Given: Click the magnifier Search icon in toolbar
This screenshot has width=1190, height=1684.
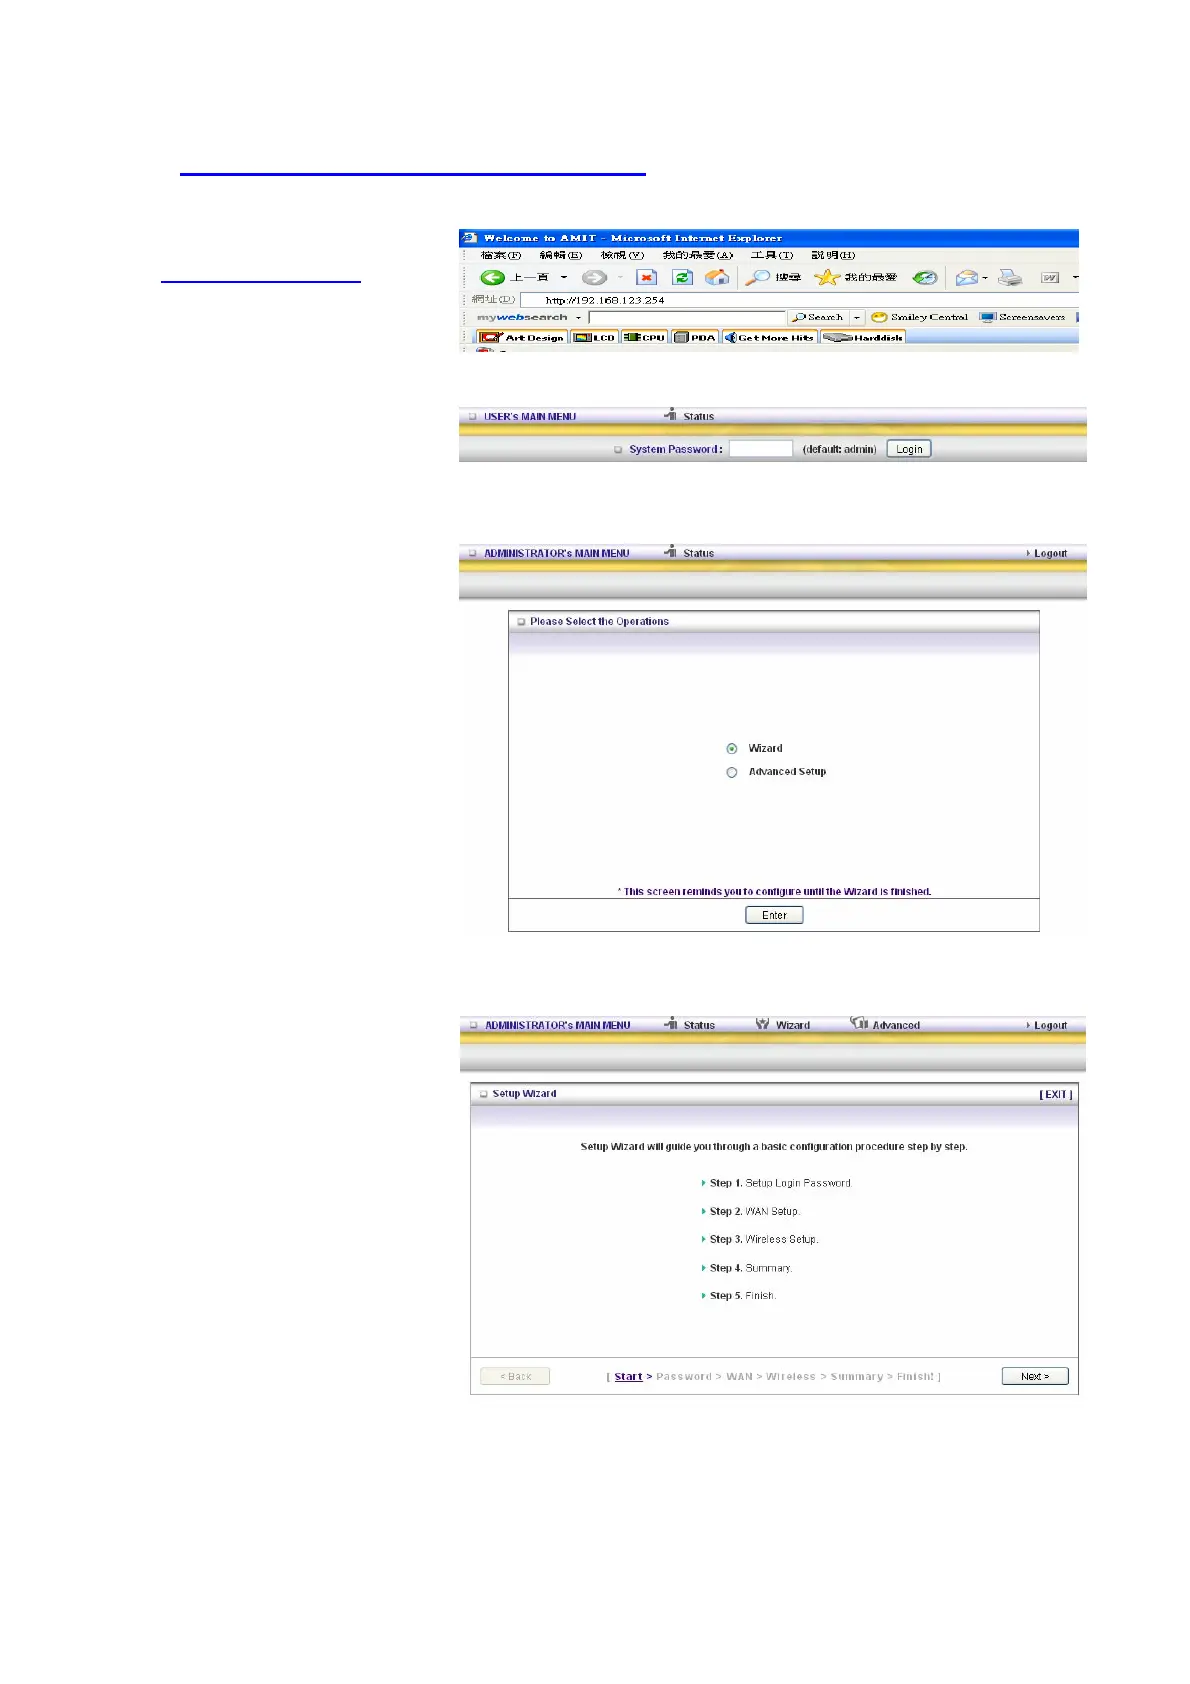Looking at the screenshot, I should pos(758,277).
